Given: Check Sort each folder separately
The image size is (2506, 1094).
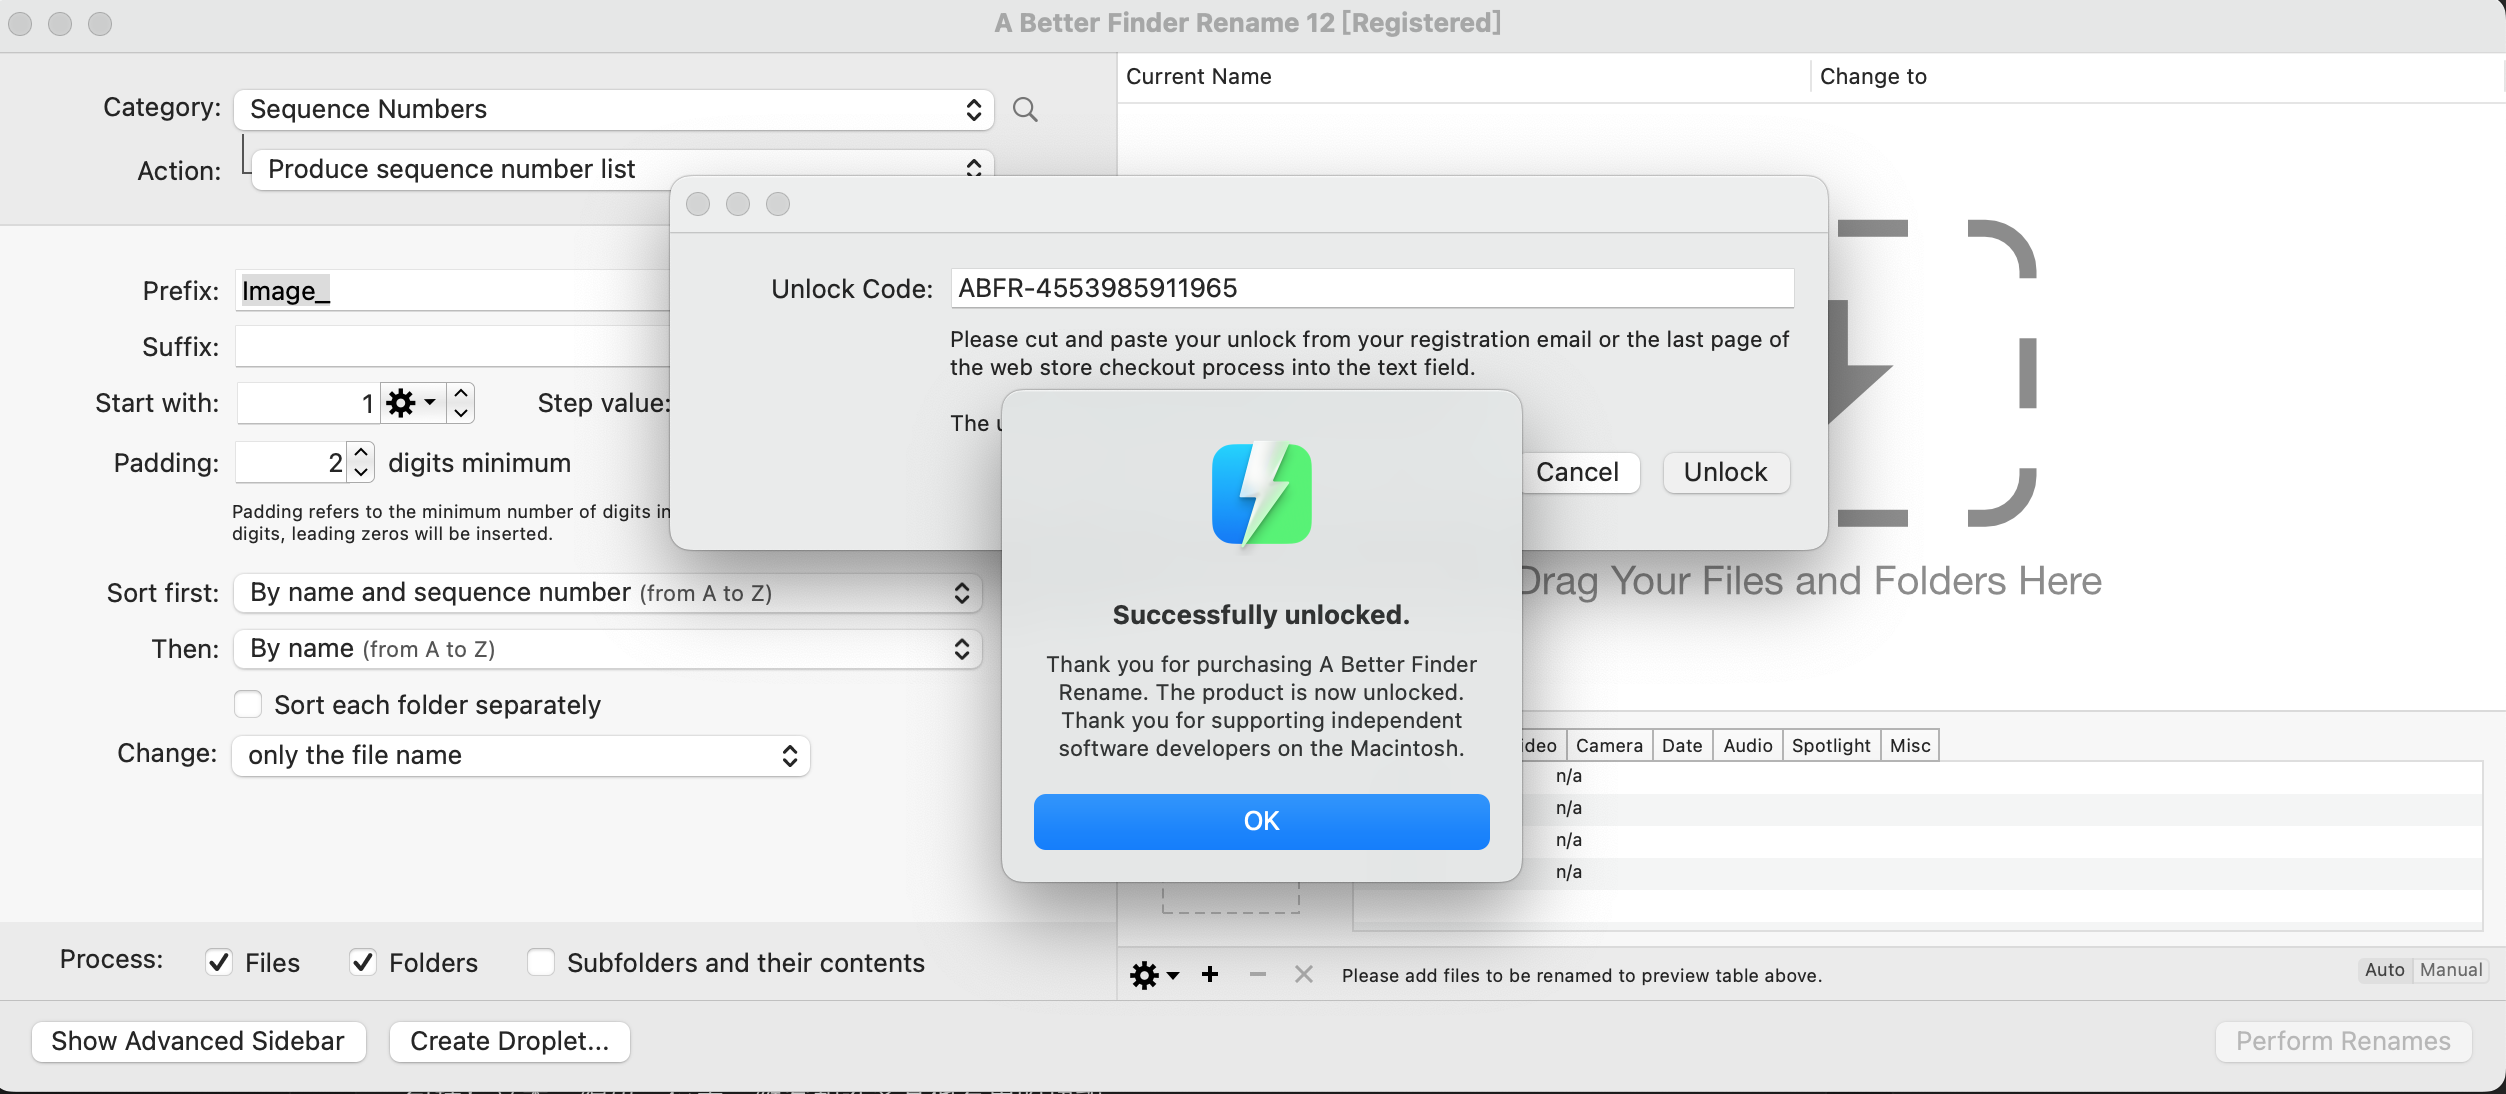Looking at the screenshot, I should tap(247, 704).
